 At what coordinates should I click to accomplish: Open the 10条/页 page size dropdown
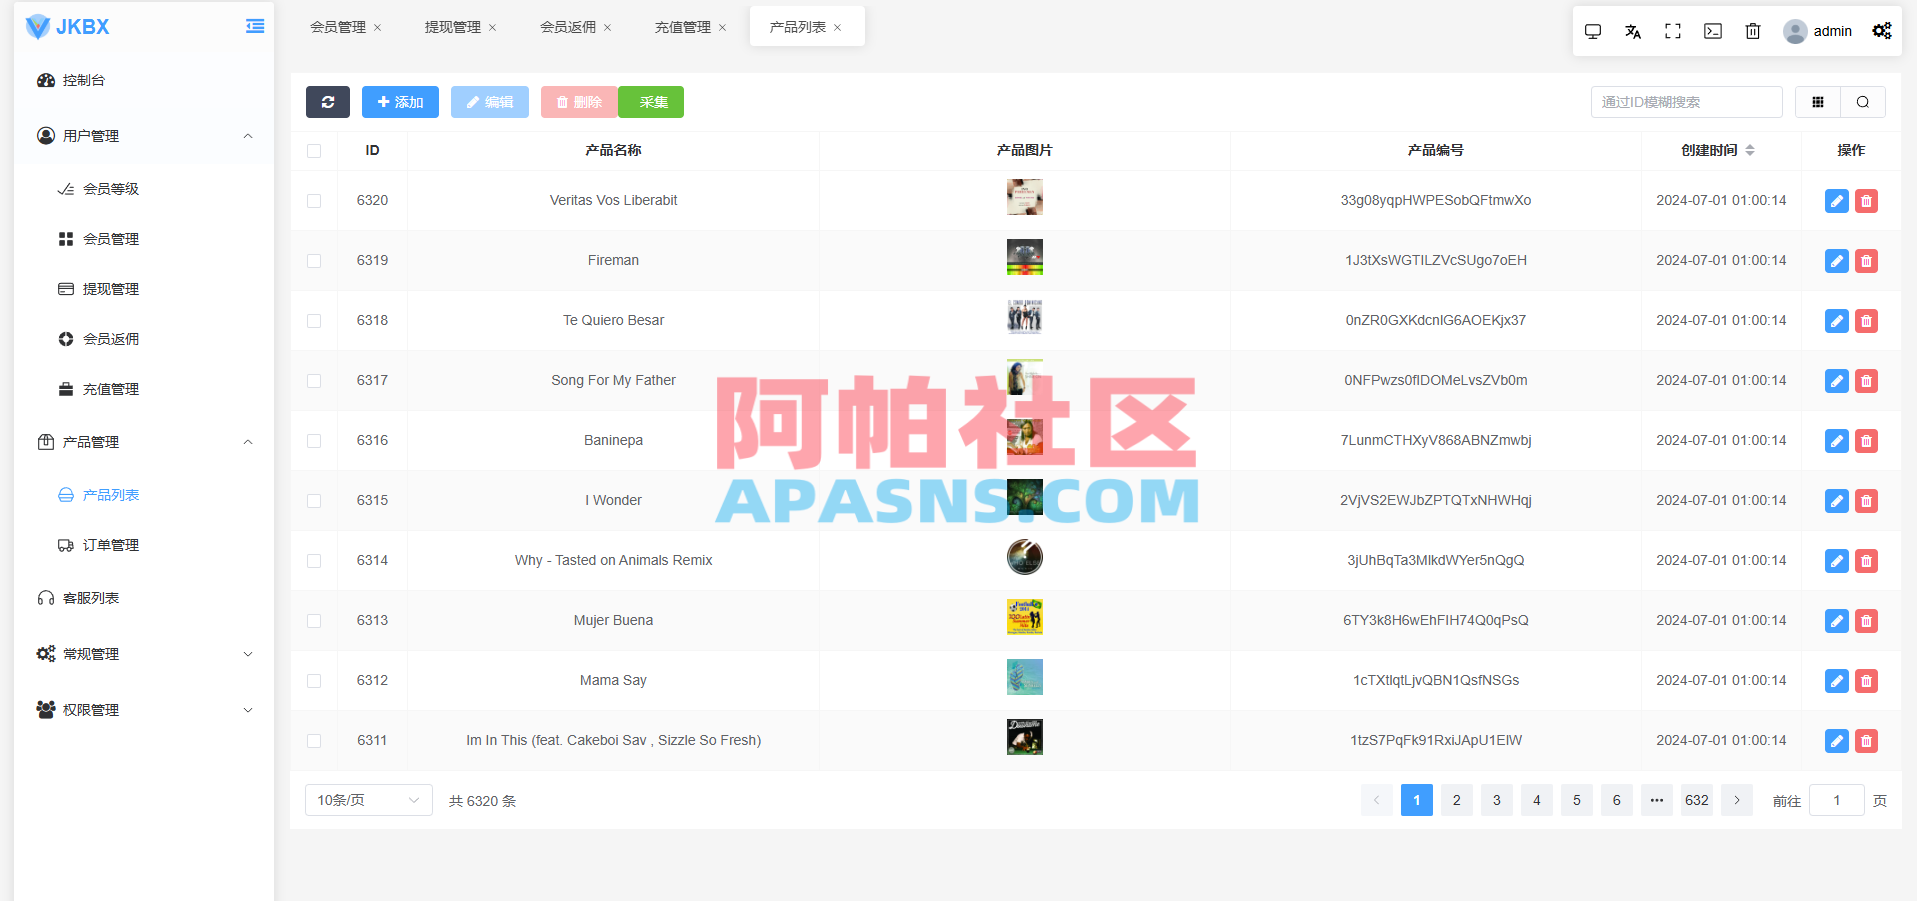click(368, 800)
